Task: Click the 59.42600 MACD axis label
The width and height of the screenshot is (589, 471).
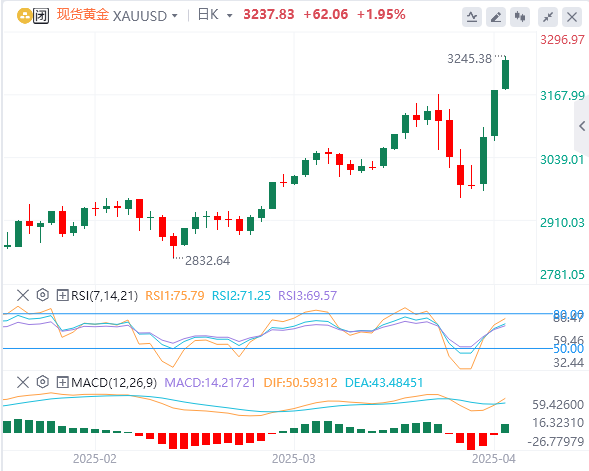Action: tap(558, 405)
